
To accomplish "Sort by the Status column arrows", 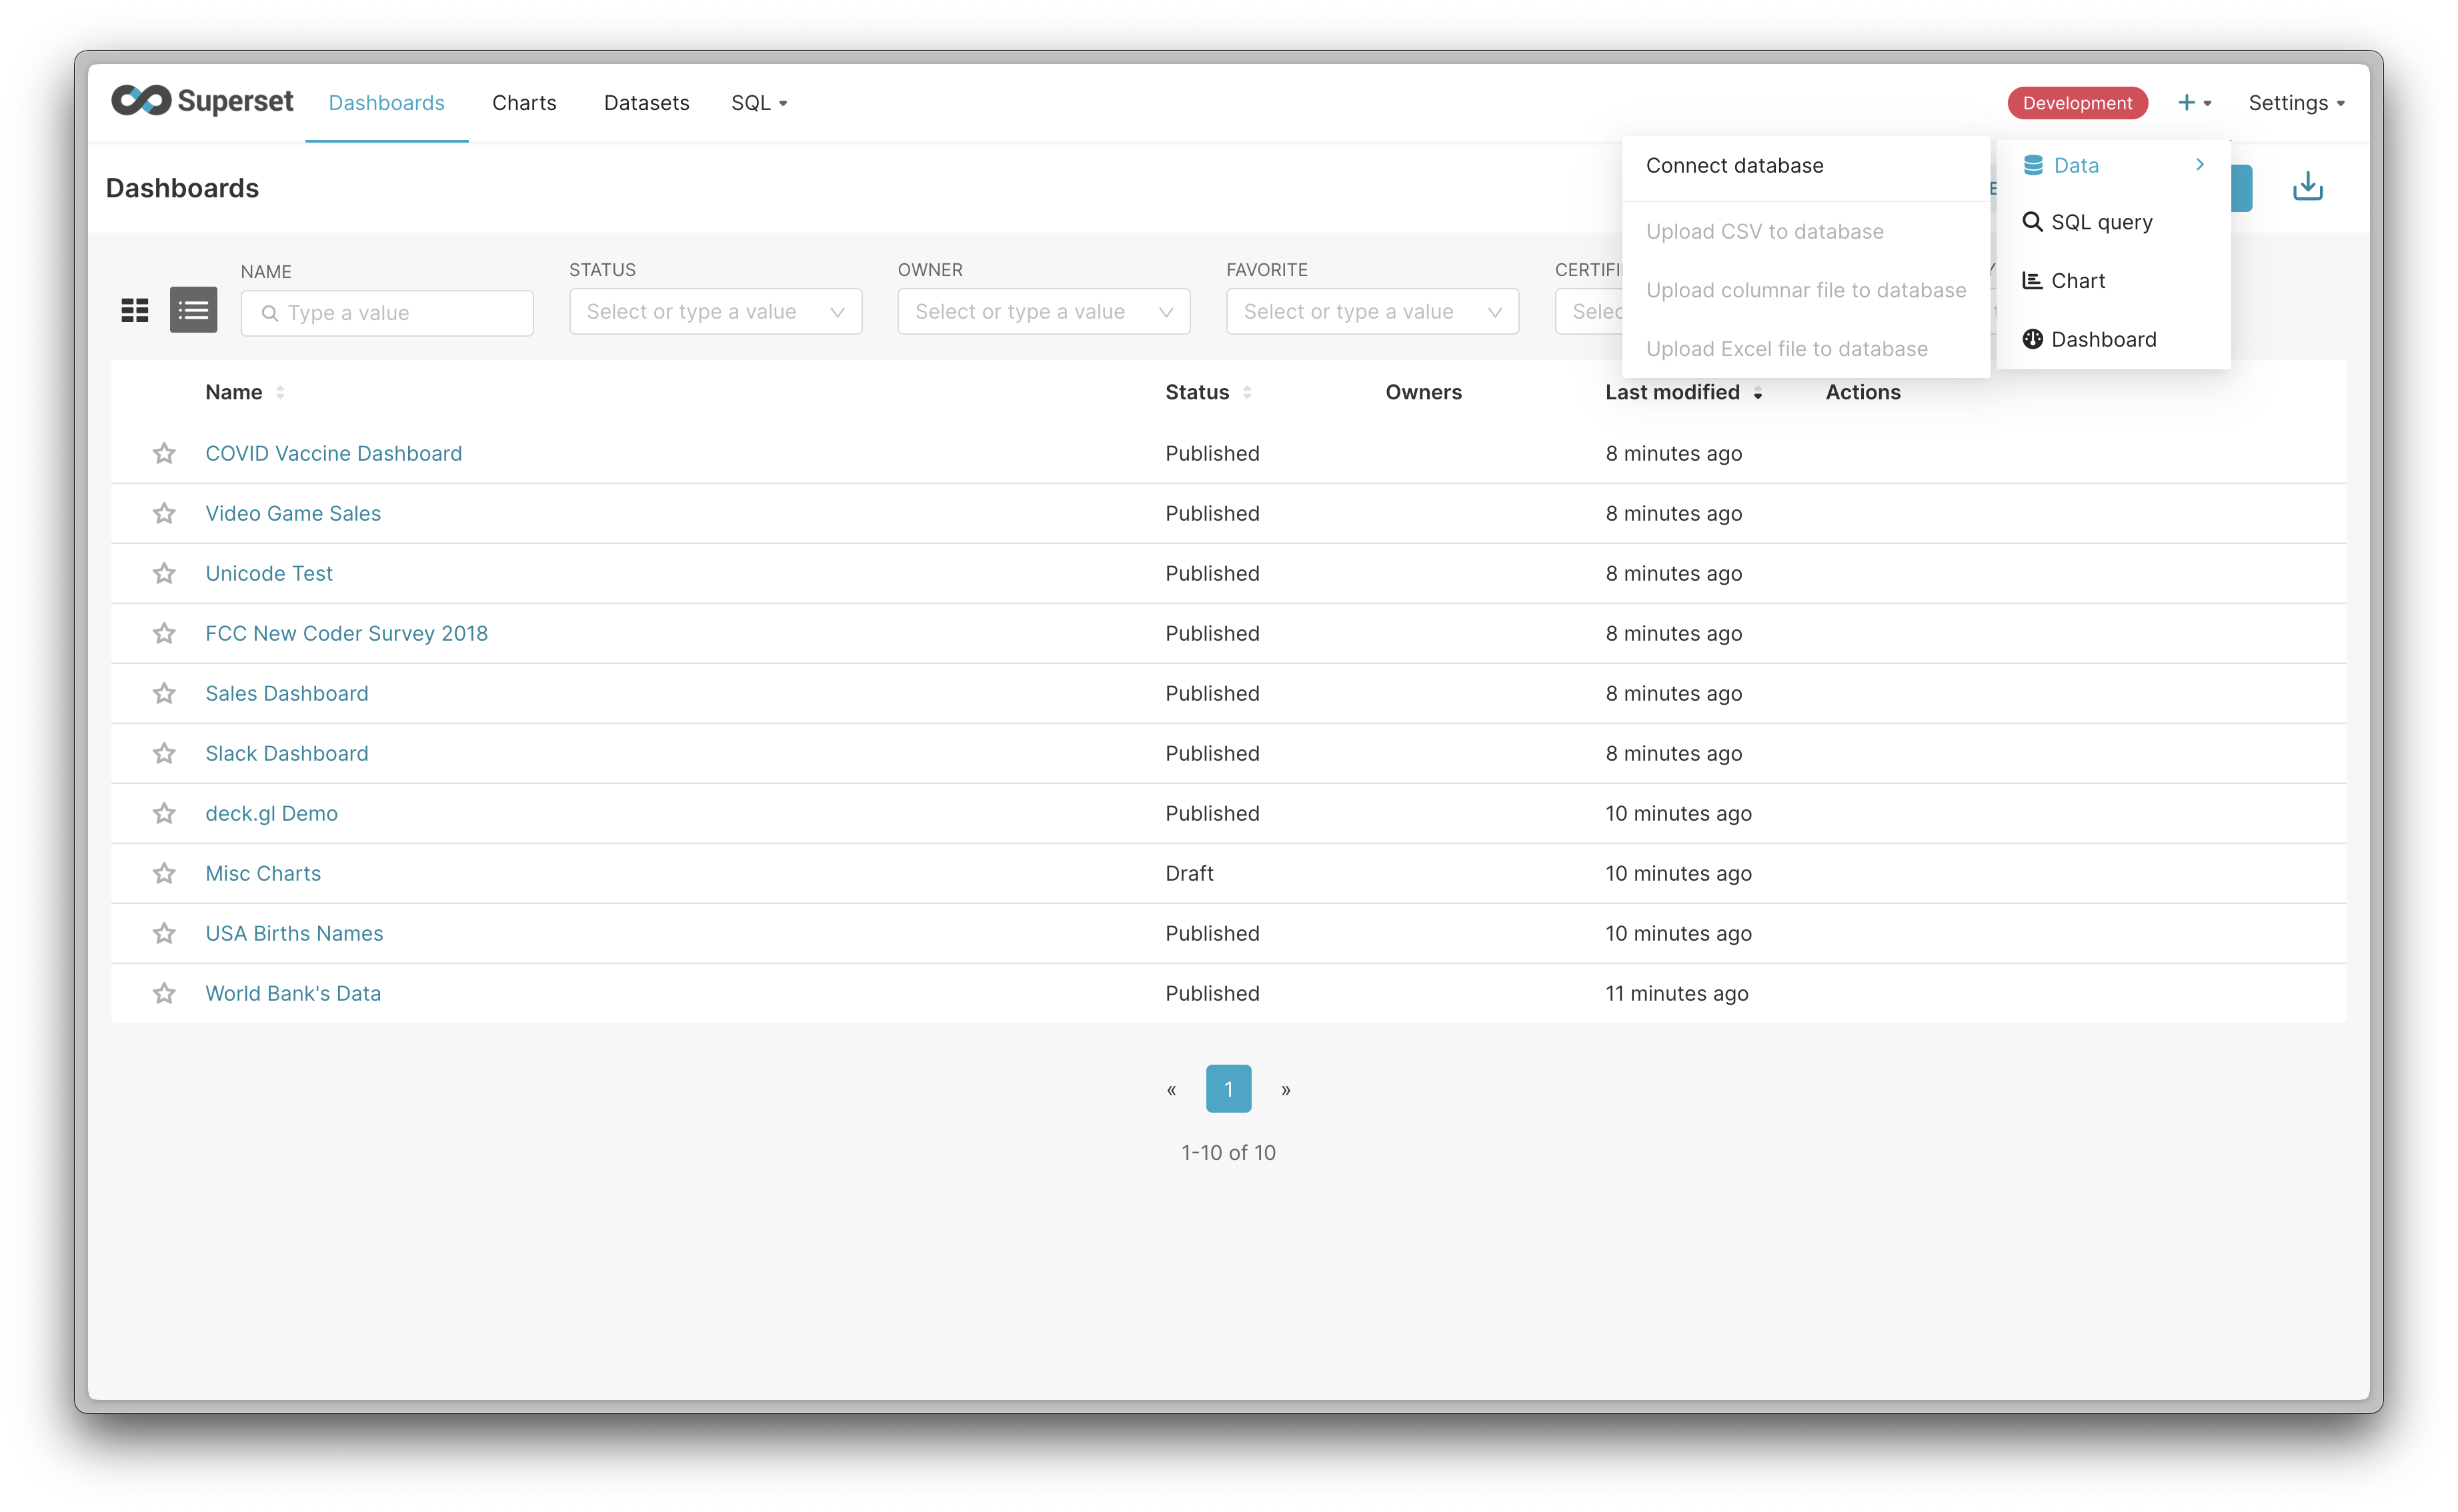I will pos(1246,392).
